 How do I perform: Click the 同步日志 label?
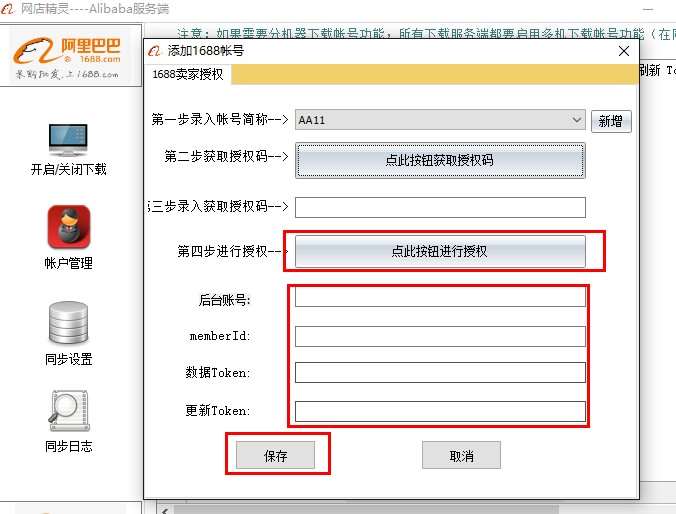(69, 446)
